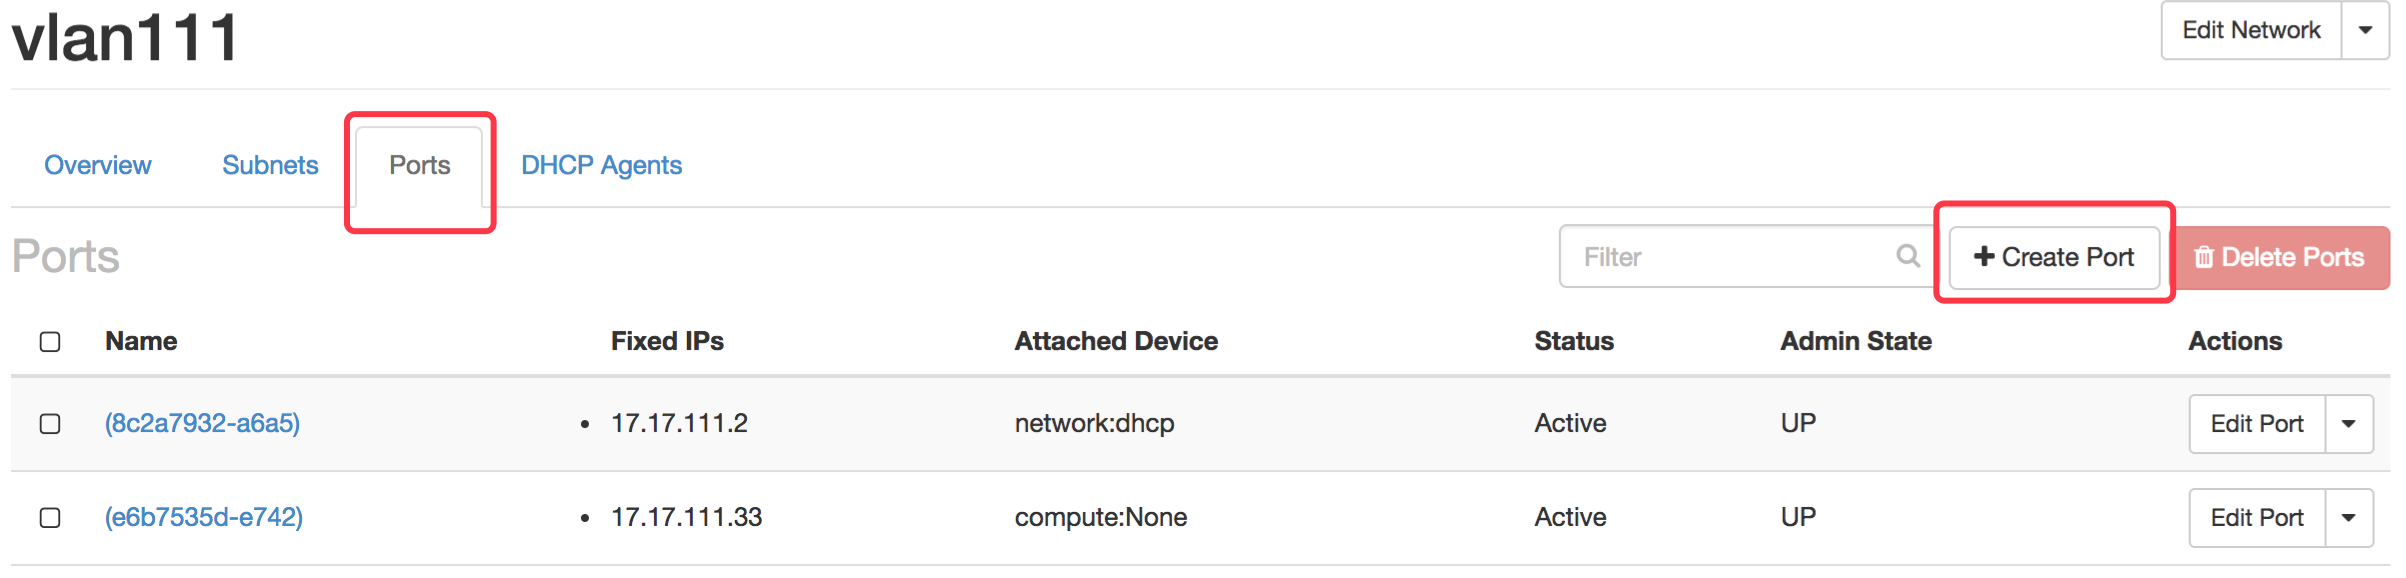Open port link (8c2a7932-a6a5)

tap(202, 423)
